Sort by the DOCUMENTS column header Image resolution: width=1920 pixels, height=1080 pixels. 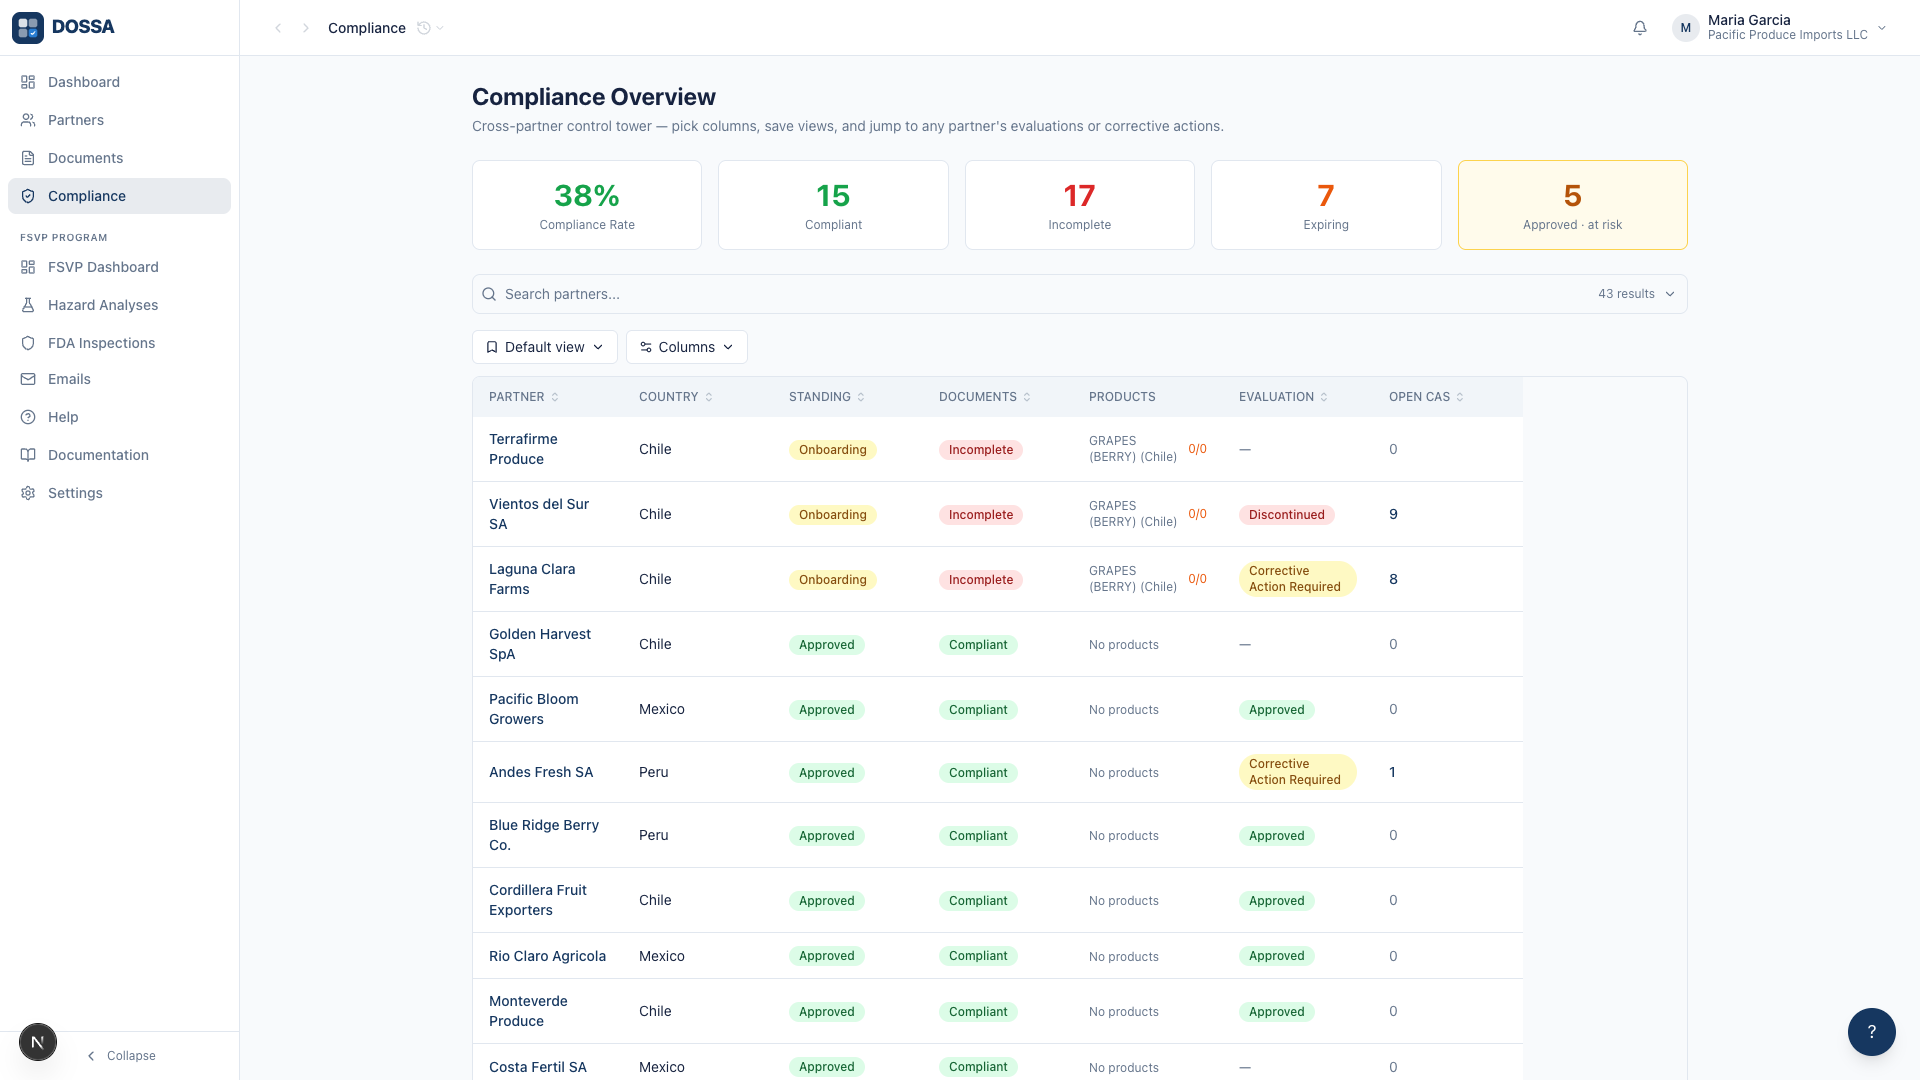[x=985, y=397]
